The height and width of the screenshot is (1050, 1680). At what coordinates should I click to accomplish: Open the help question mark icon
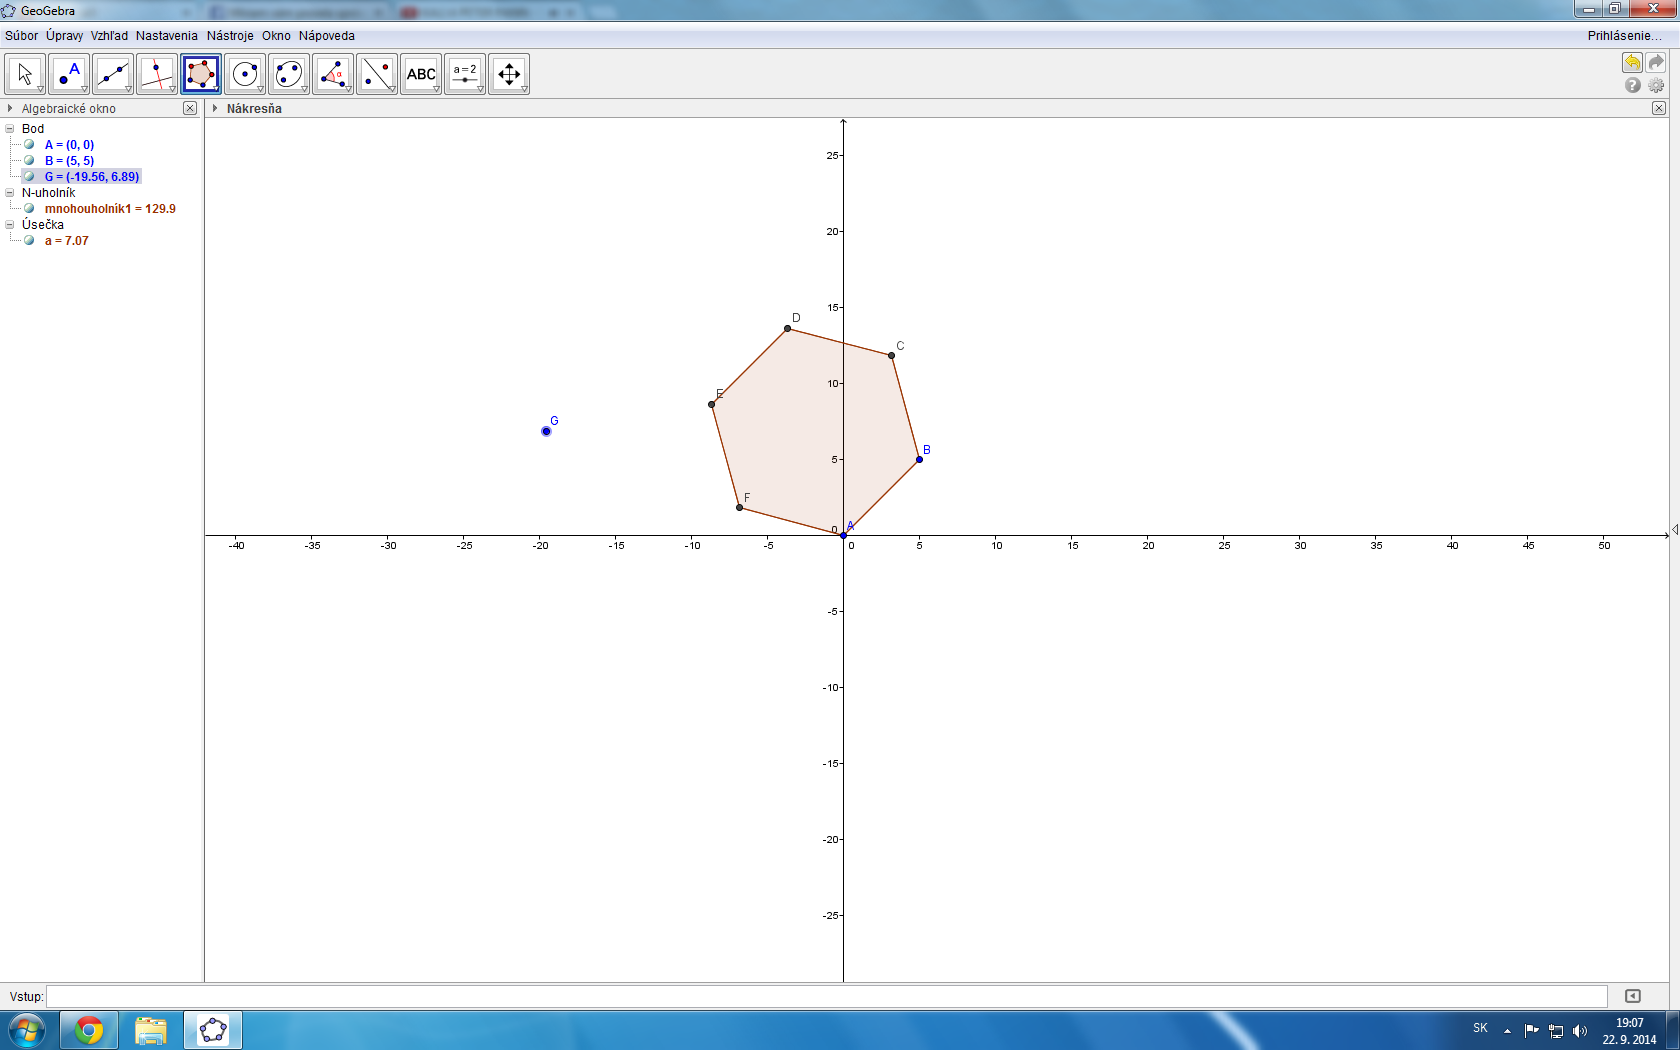coord(1633,86)
